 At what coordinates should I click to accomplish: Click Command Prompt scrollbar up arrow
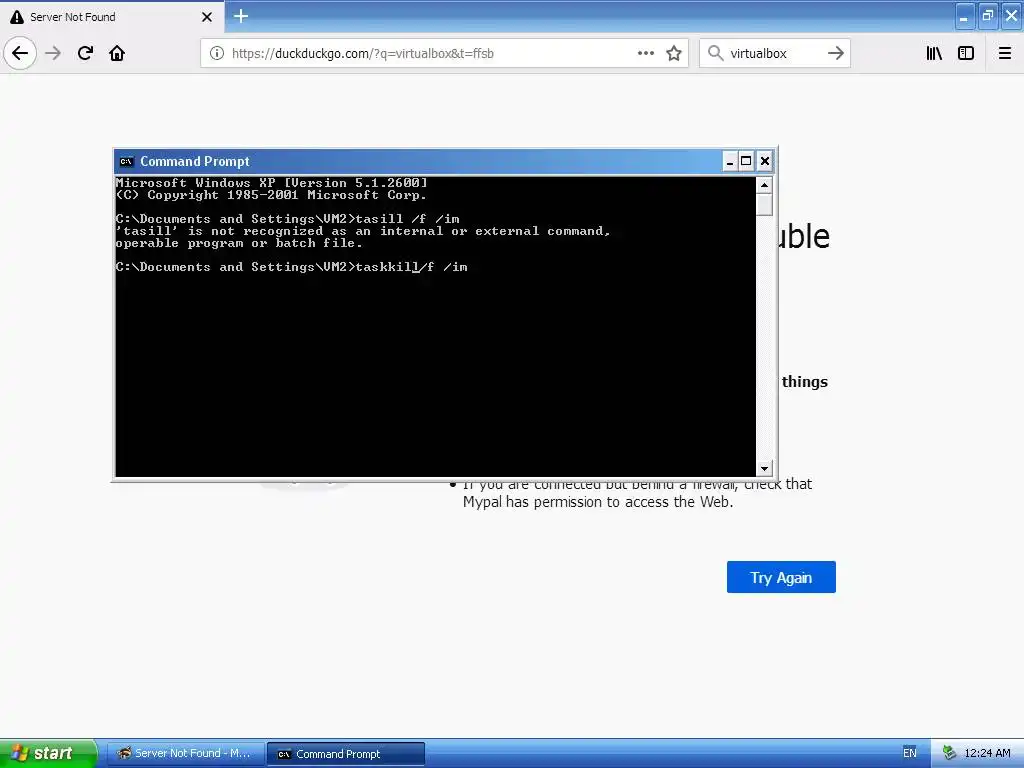click(x=764, y=185)
